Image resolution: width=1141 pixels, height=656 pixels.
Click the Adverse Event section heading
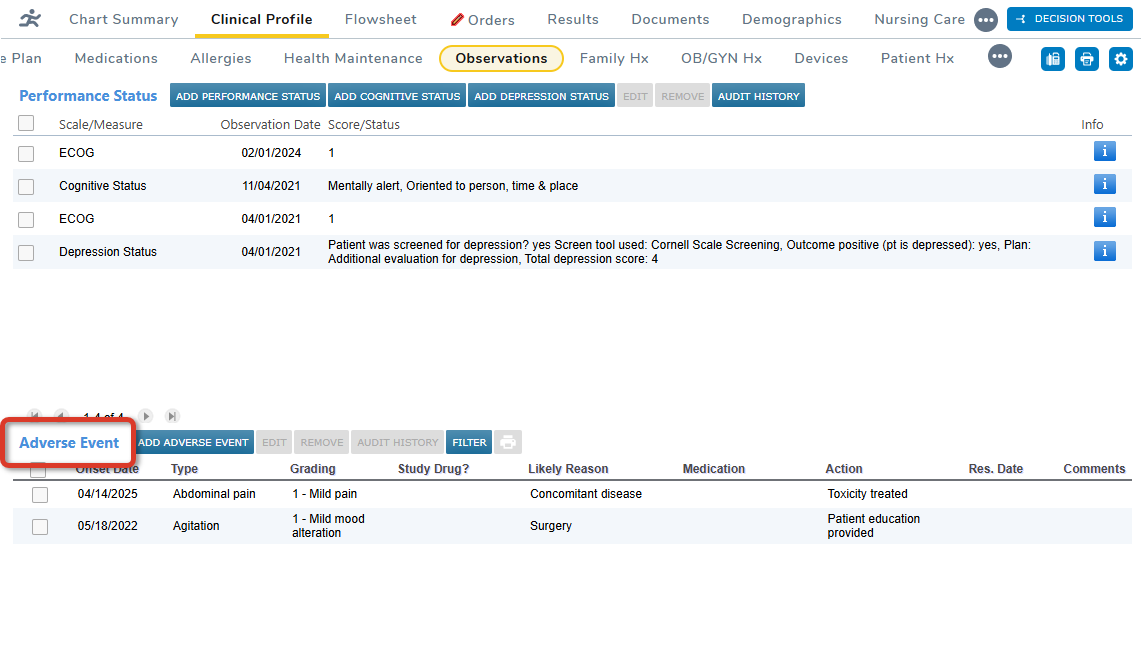69,443
